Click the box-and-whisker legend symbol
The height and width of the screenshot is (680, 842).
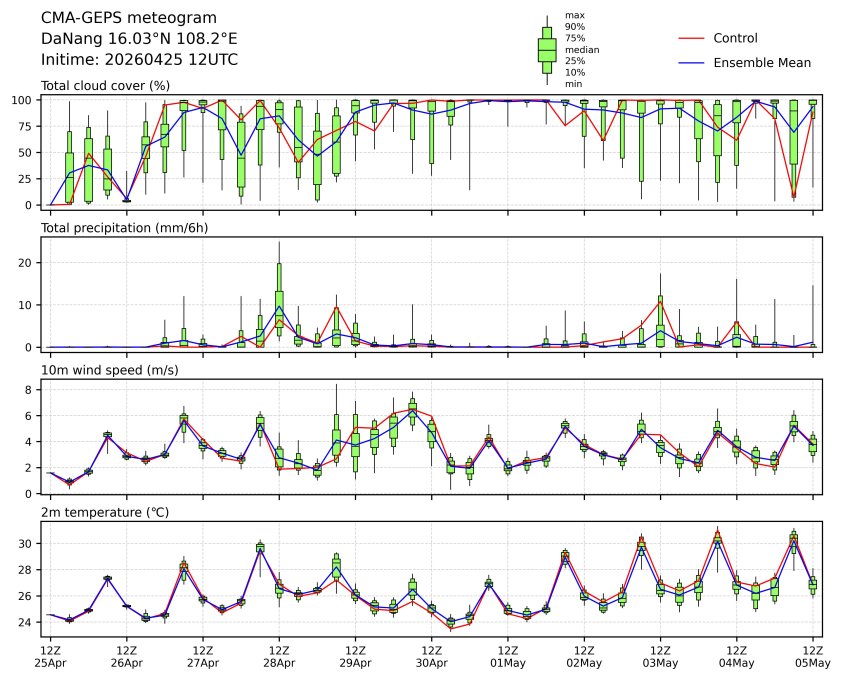coord(546,50)
